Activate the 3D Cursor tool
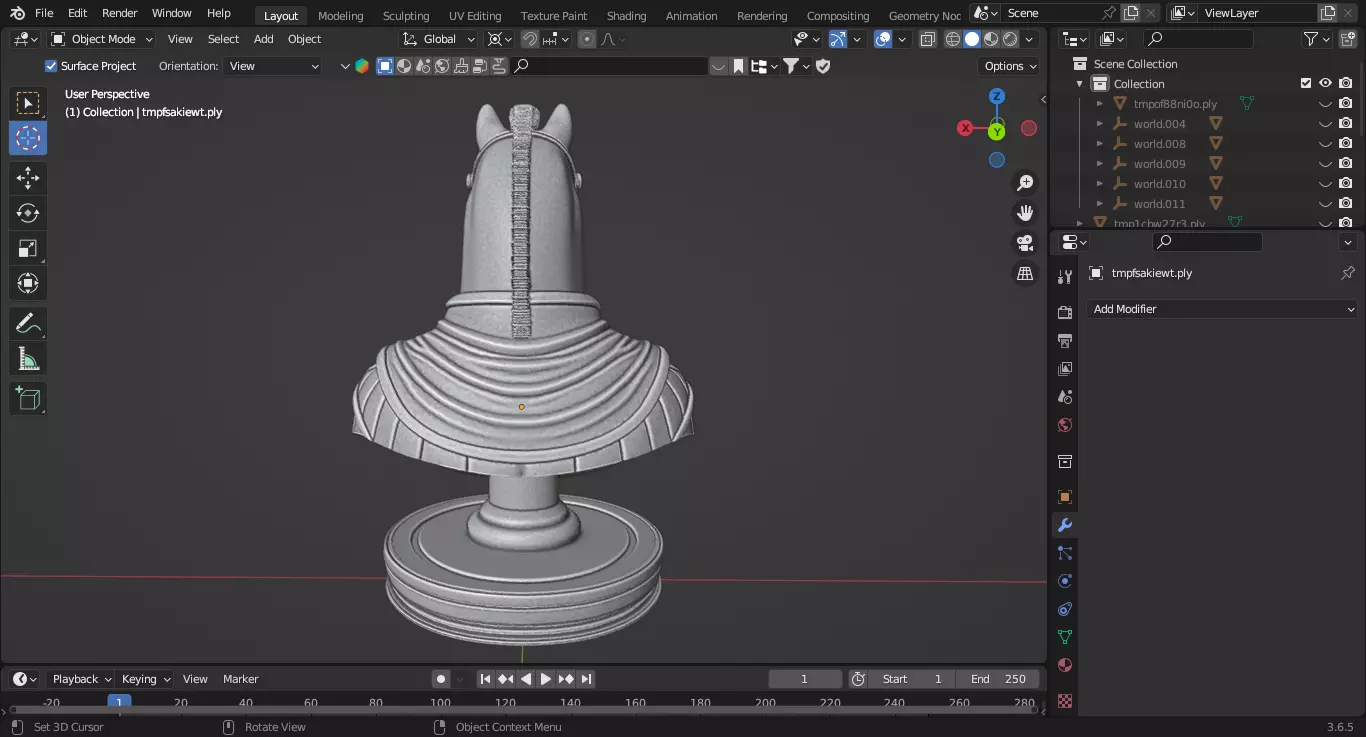 click(x=28, y=138)
